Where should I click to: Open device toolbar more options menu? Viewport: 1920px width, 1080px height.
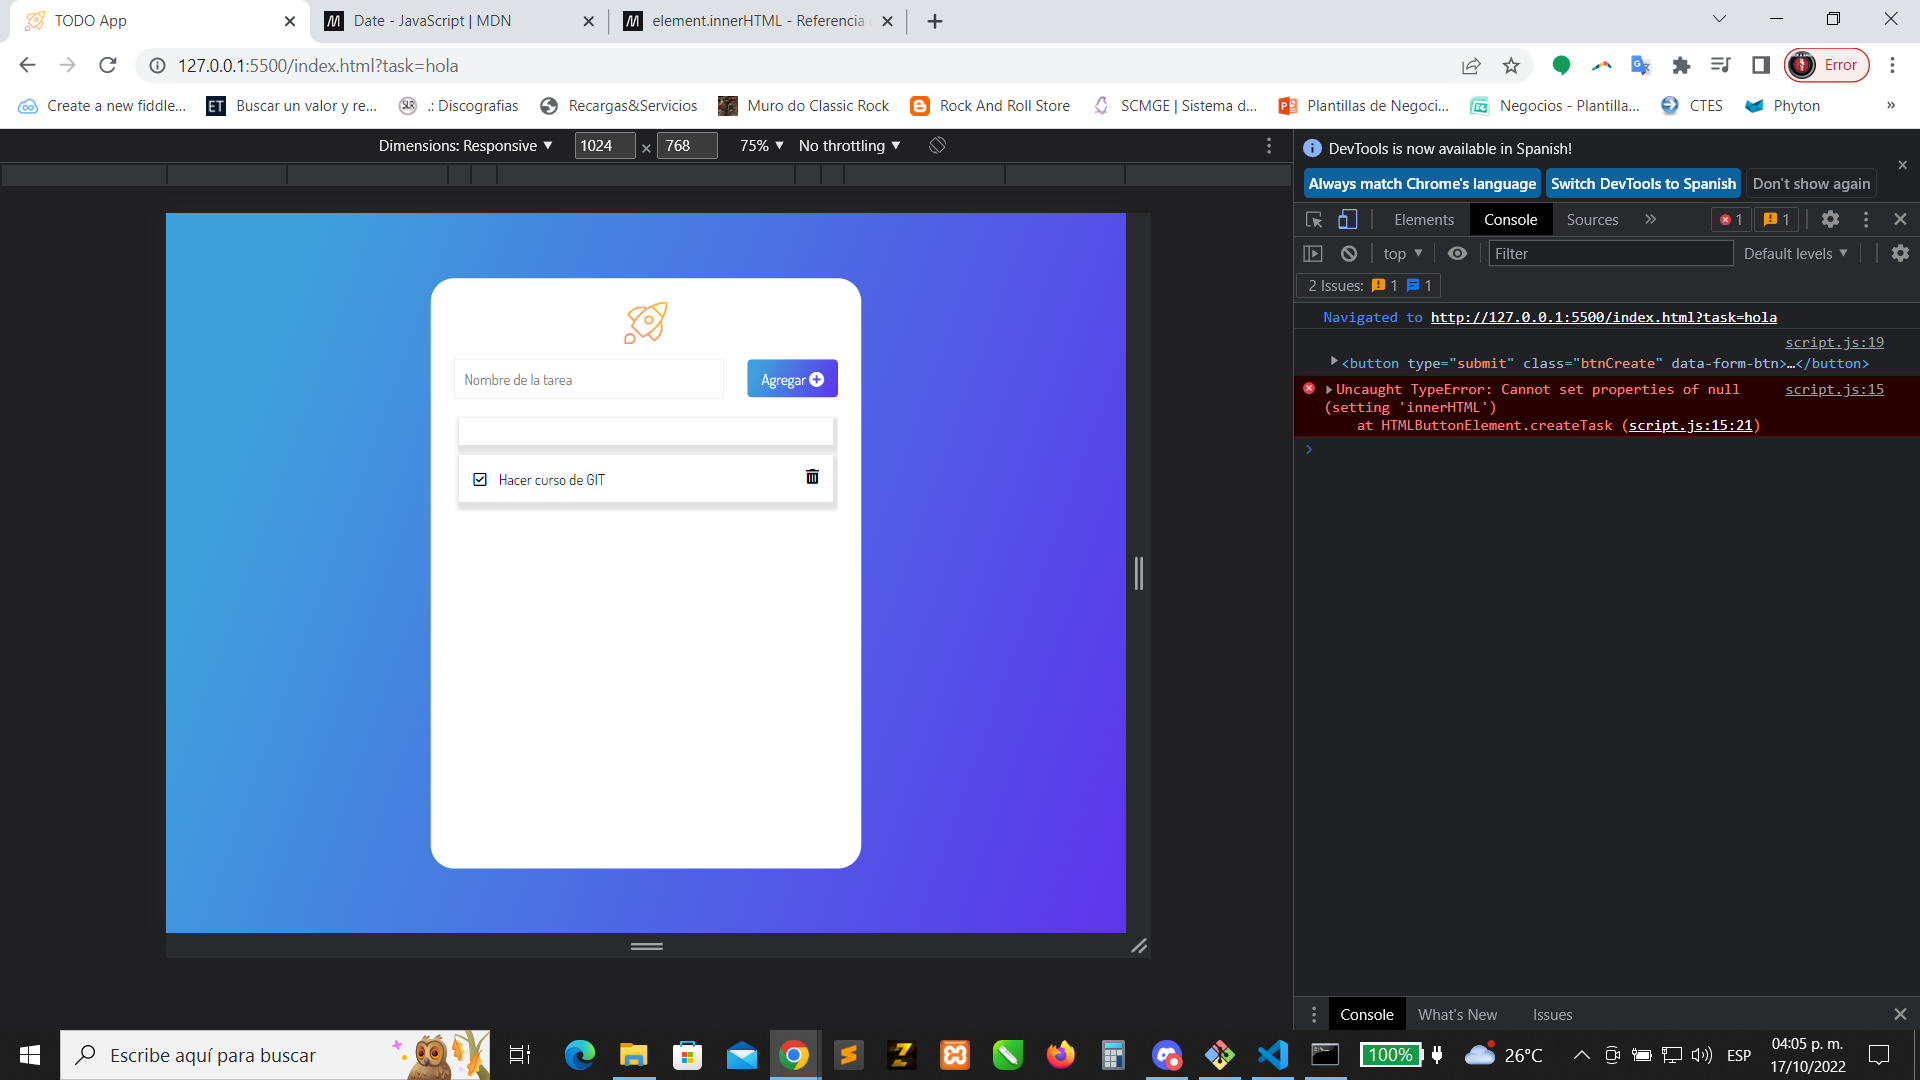(x=1269, y=146)
